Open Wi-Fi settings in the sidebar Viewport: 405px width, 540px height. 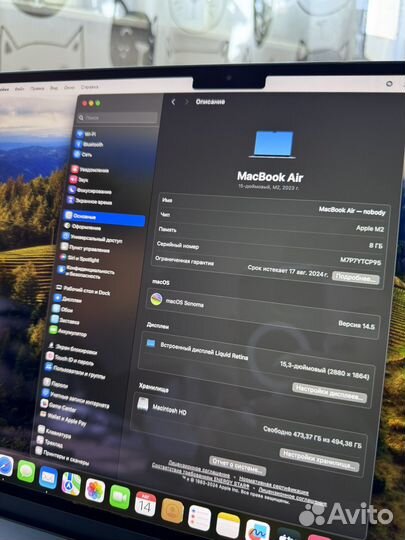pyautogui.click(x=86, y=134)
